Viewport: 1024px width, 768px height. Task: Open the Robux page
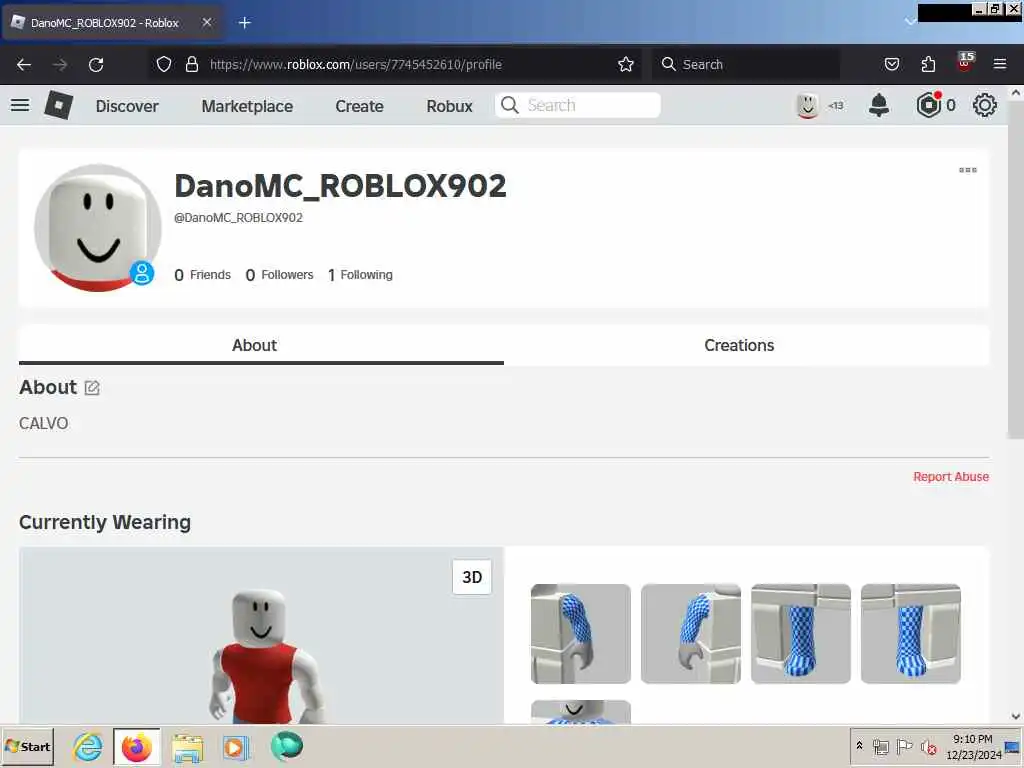click(x=449, y=106)
